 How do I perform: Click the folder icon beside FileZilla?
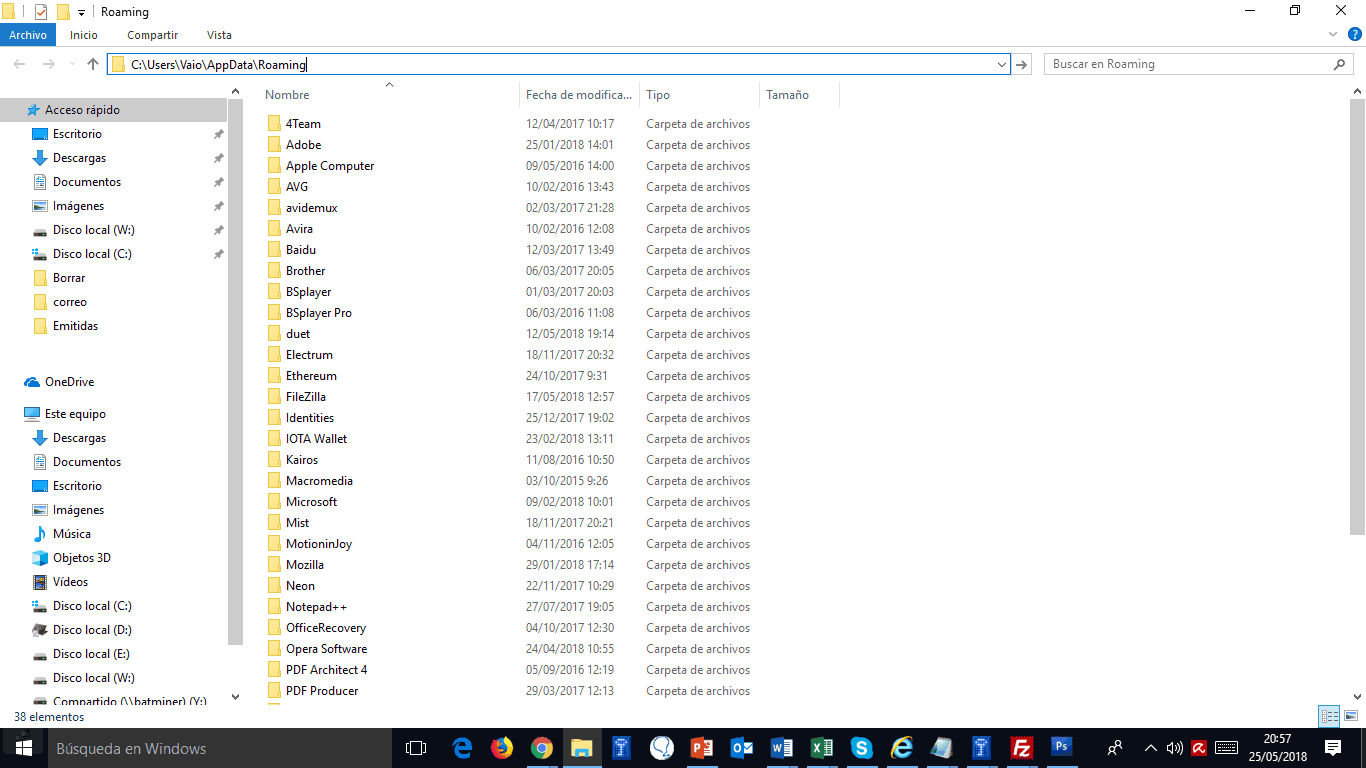[275, 397]
